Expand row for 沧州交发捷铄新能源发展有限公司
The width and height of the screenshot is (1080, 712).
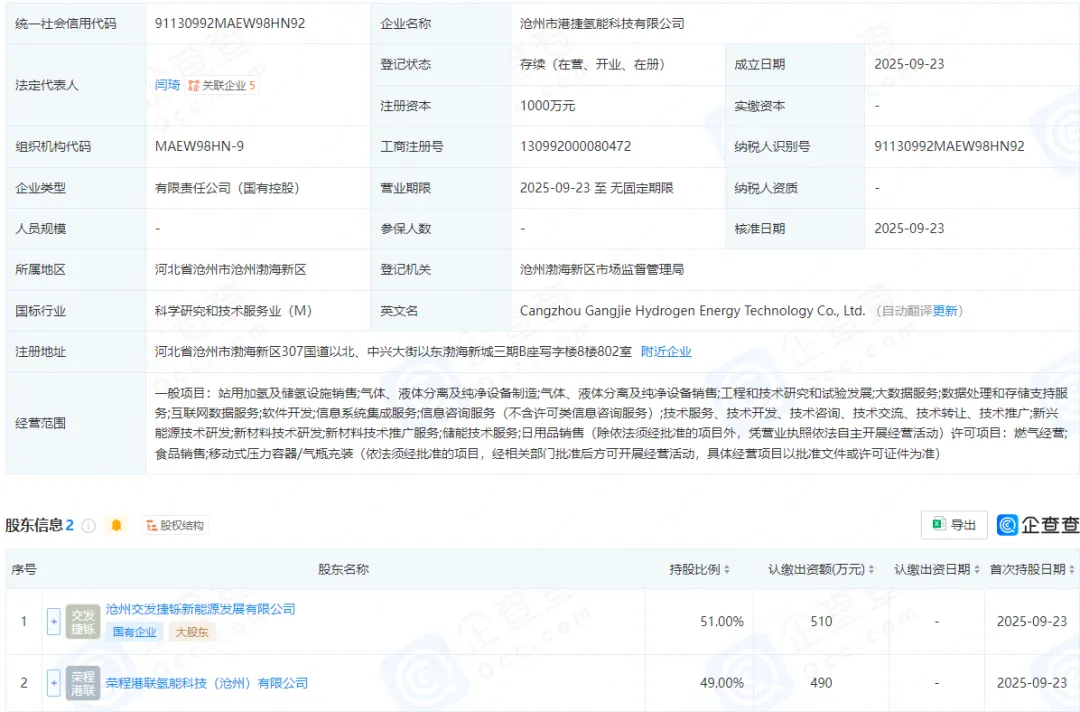(x=54, y=621)
